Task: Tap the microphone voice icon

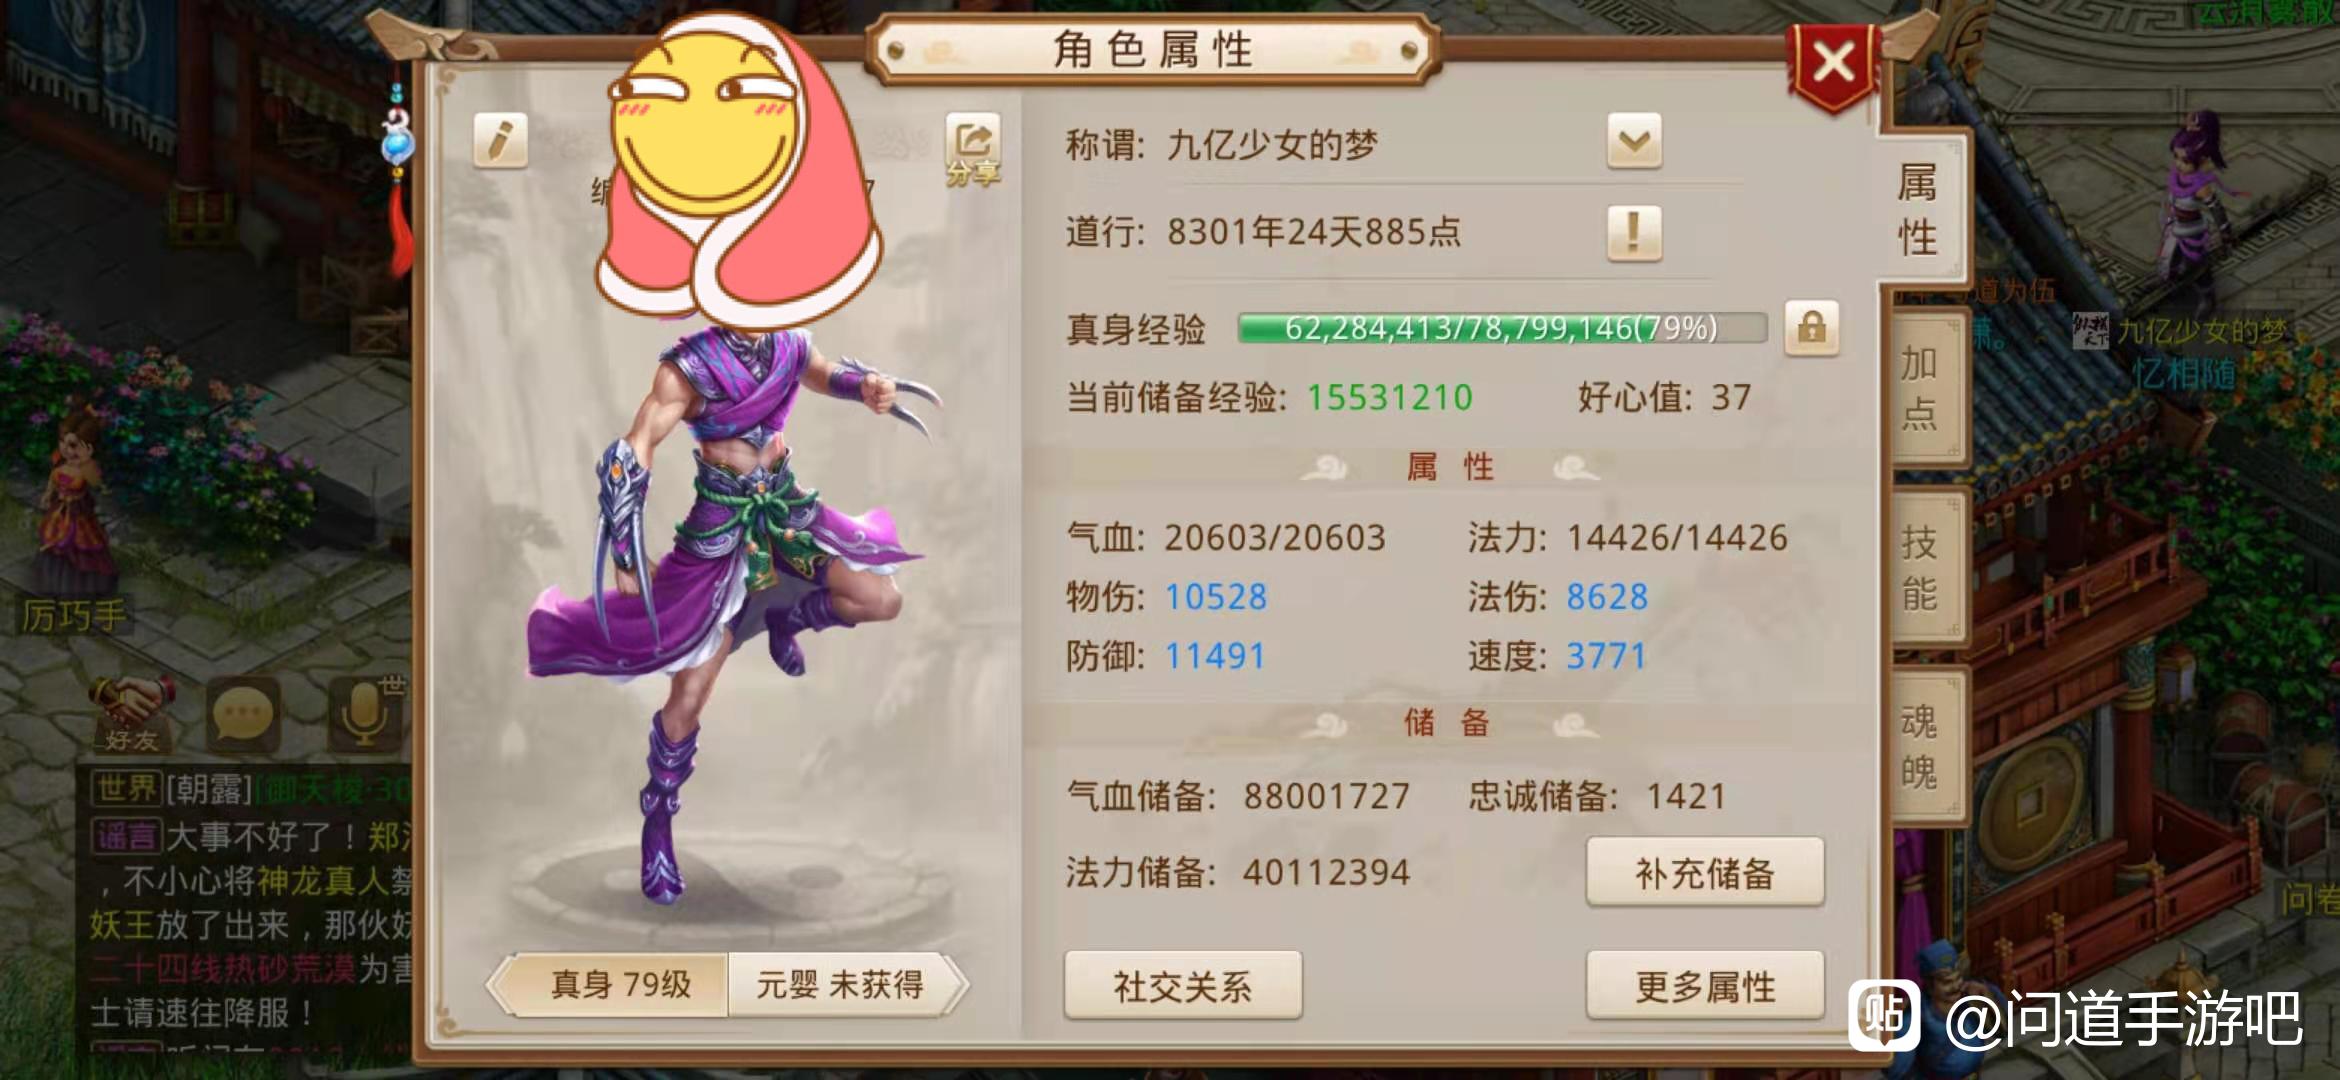Action: coord(365,714)
